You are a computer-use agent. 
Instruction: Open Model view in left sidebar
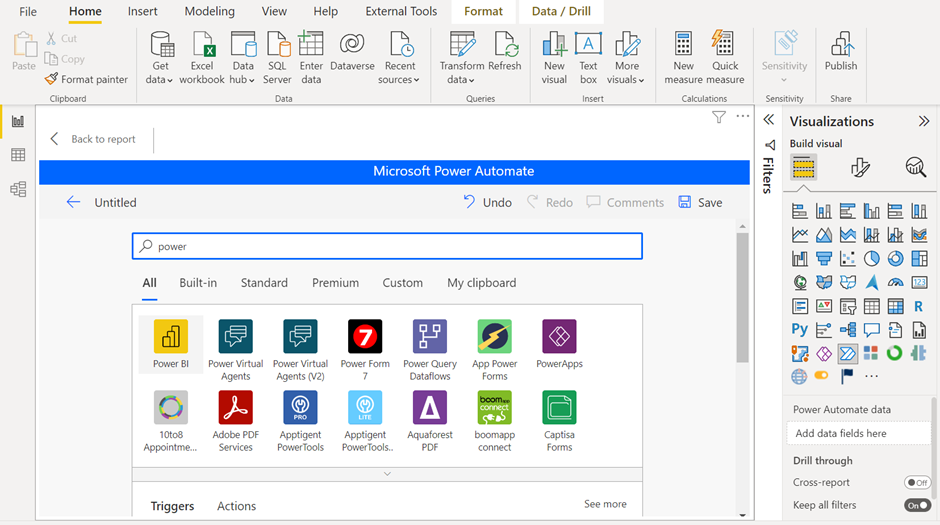(x=18, y=189)
